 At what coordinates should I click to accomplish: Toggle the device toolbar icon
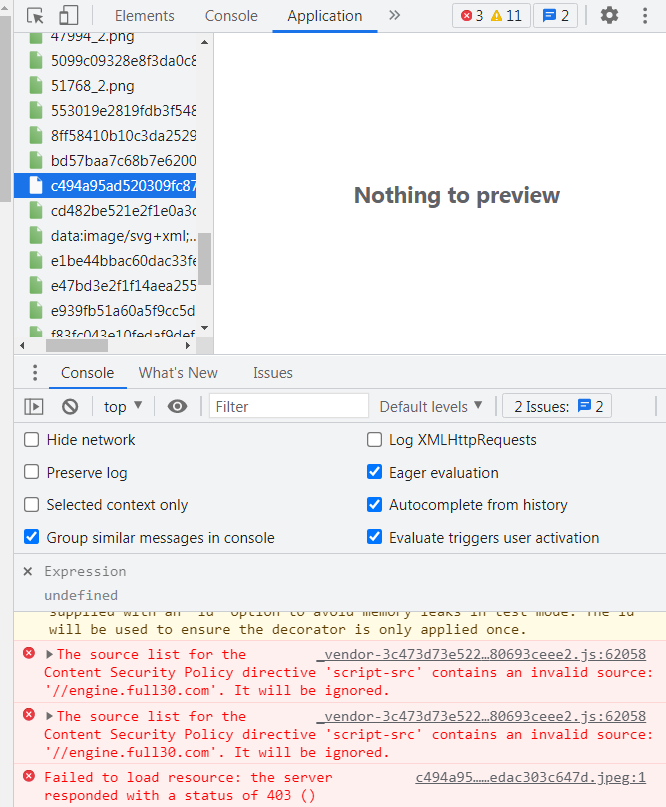click(68, 15)
